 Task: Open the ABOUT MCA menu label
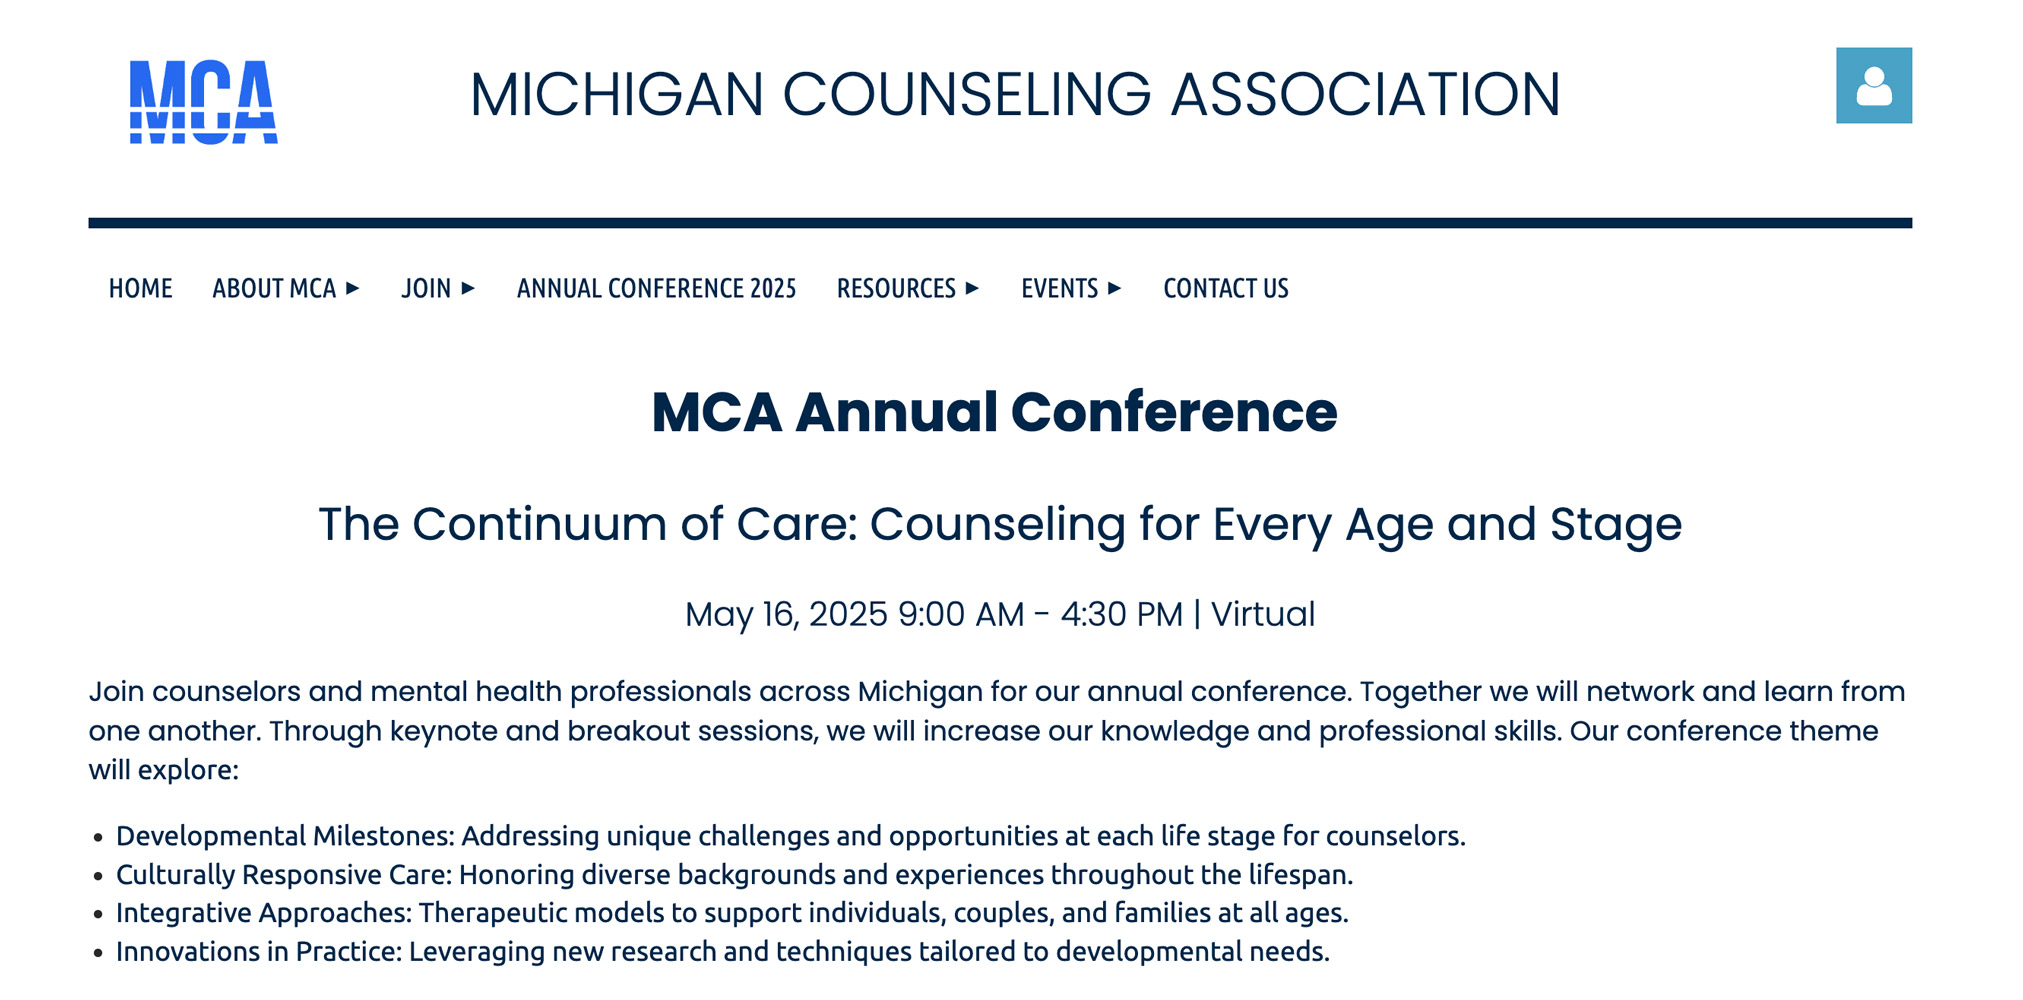click(274, 289)
